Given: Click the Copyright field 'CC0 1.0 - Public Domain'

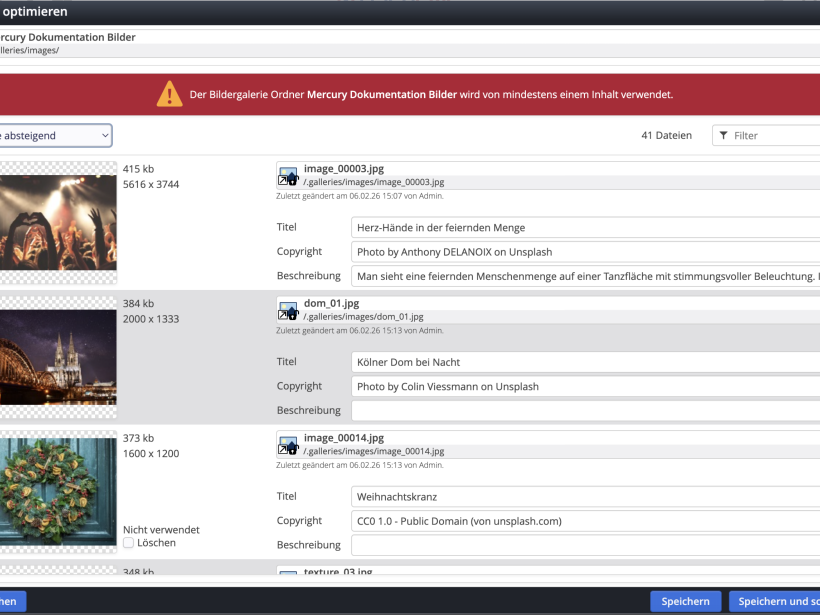Looking at the screenshot, I should coord(585,521).
